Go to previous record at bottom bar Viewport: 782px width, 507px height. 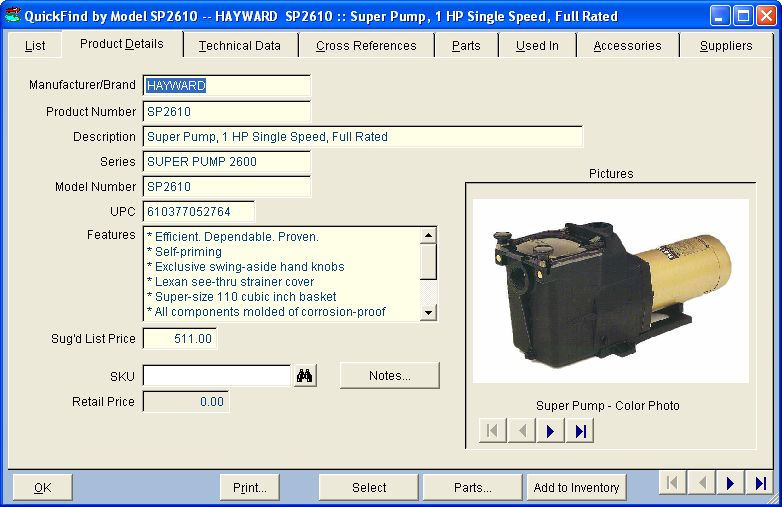702,483
